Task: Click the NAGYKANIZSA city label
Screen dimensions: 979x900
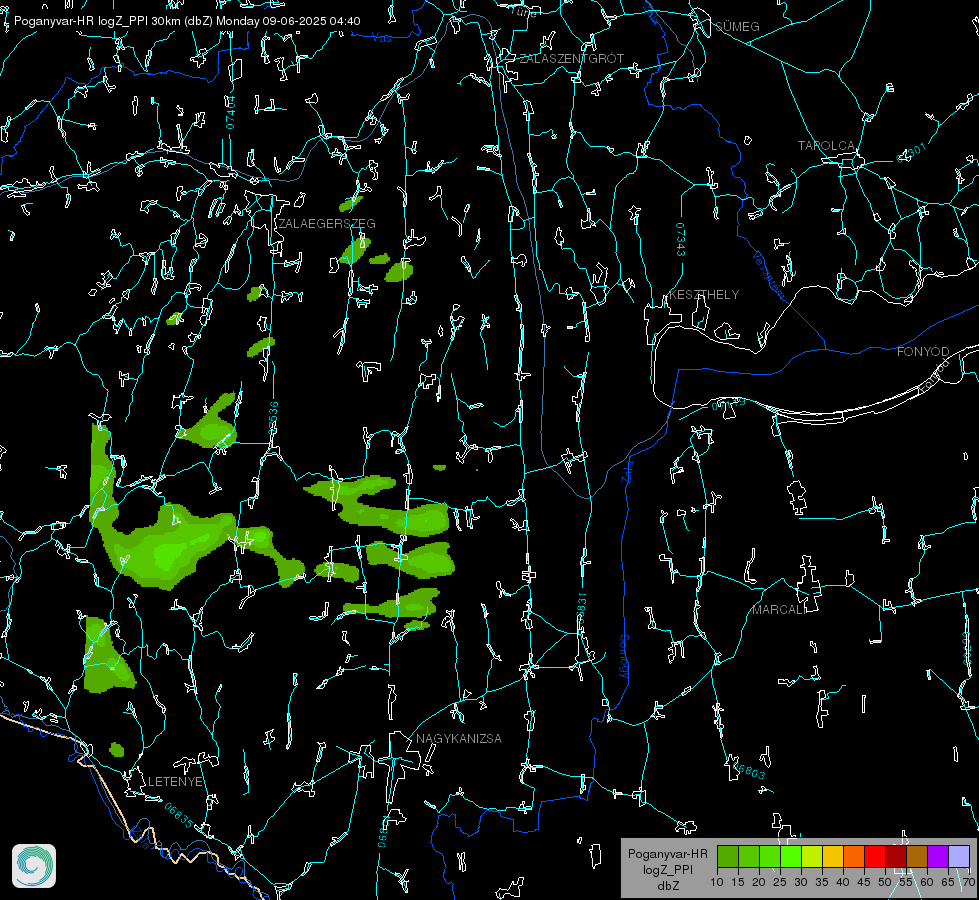Action: (459, 738)
